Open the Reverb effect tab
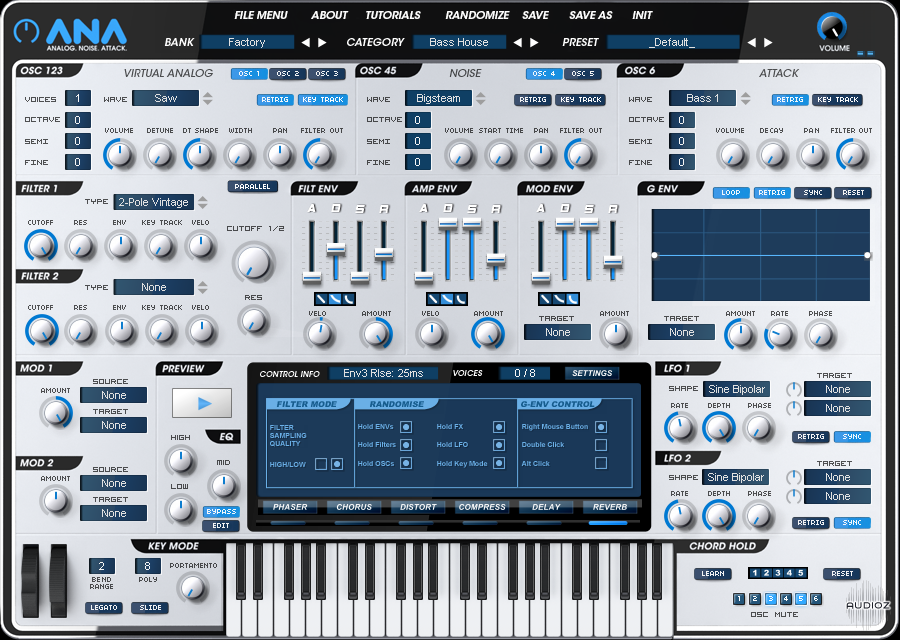Viewport: 900px width, 640px height. point(610,507)
